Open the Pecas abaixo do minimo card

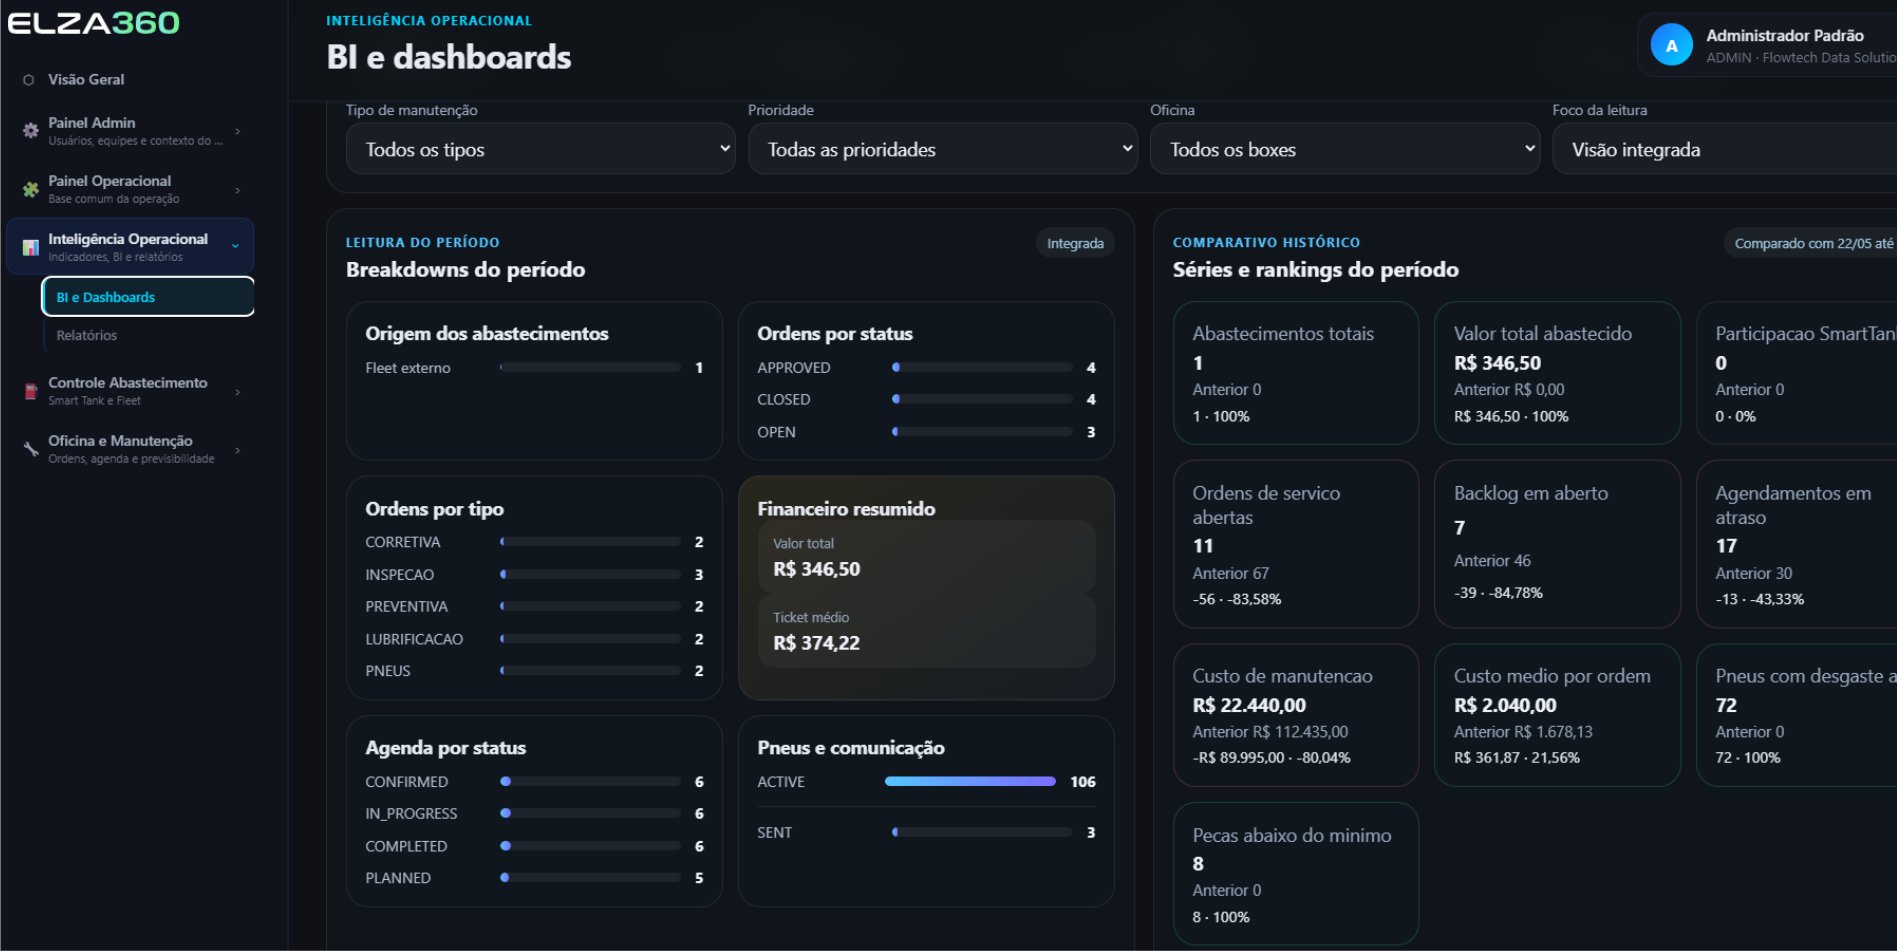[x=1296, y=874]
